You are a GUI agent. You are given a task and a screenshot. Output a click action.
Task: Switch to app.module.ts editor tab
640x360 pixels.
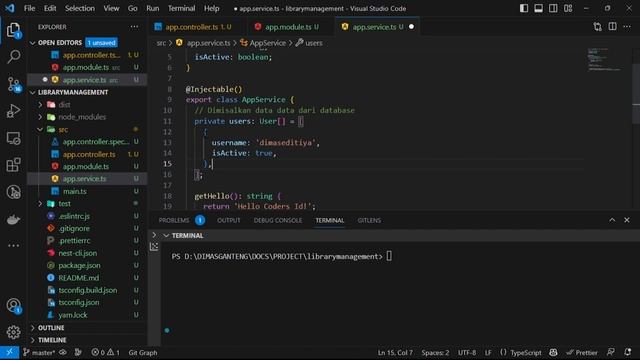point(291,27)
